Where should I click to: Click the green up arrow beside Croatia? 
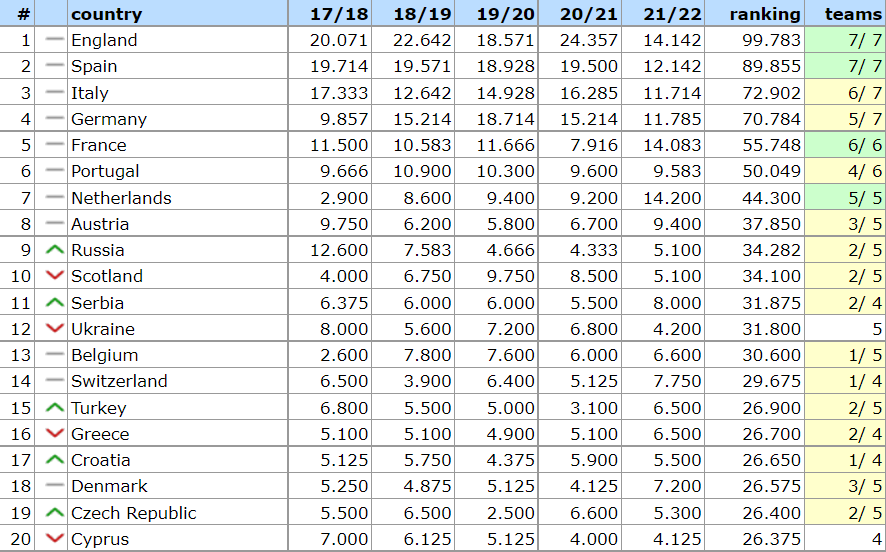click(54, 460)
